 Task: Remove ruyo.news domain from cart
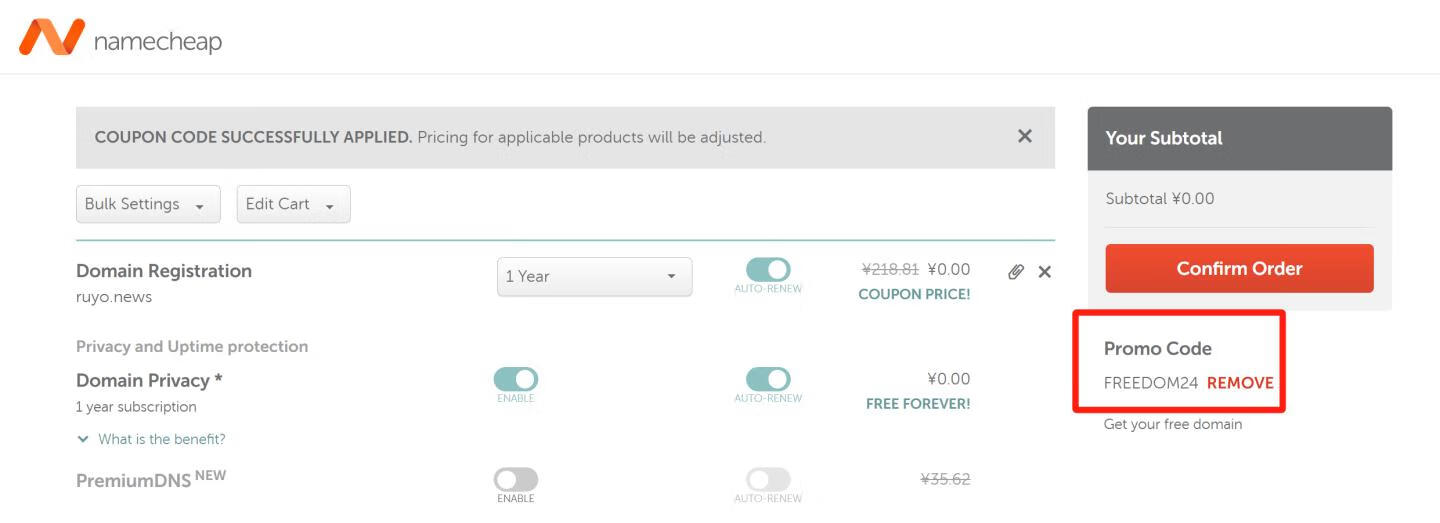[1045, 272]
